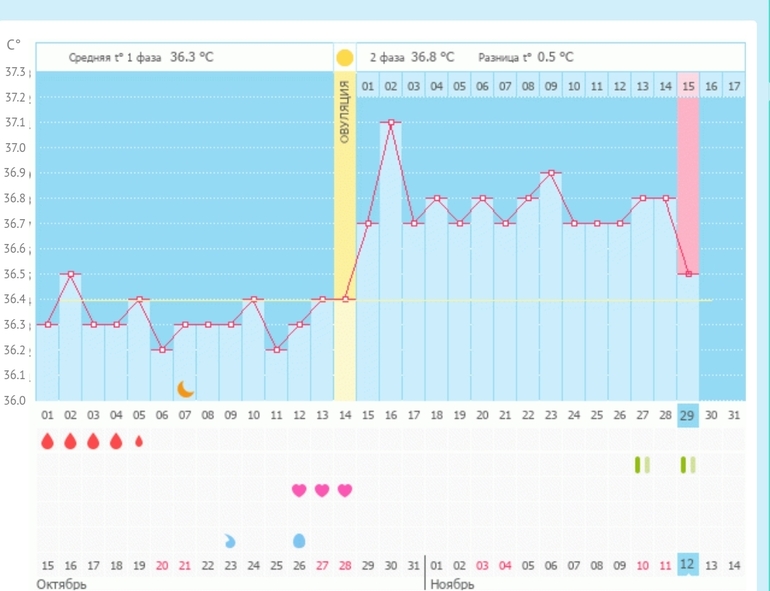This screenshot has width=770, height=591.
Task: Click the 36.5 point in the pink column
Action: pyautogui.click(x=688, y=273)
